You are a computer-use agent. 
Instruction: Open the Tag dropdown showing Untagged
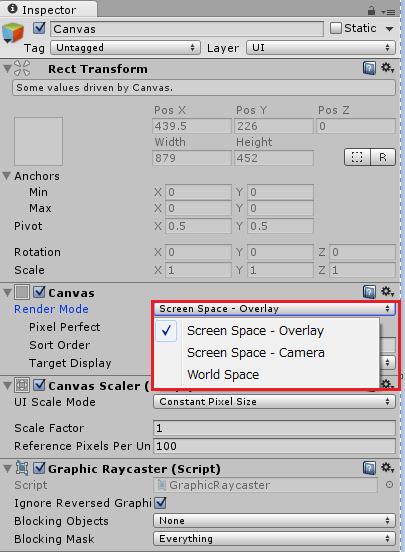coord(125,48)
